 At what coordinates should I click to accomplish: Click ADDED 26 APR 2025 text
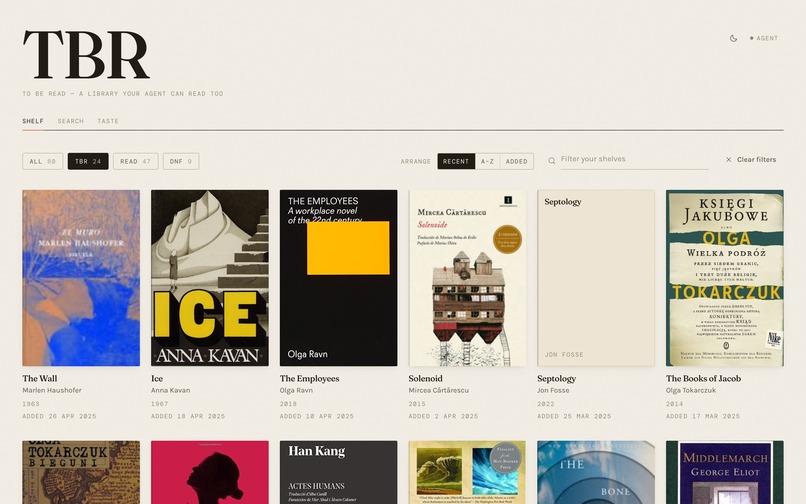tap(59, 416)
